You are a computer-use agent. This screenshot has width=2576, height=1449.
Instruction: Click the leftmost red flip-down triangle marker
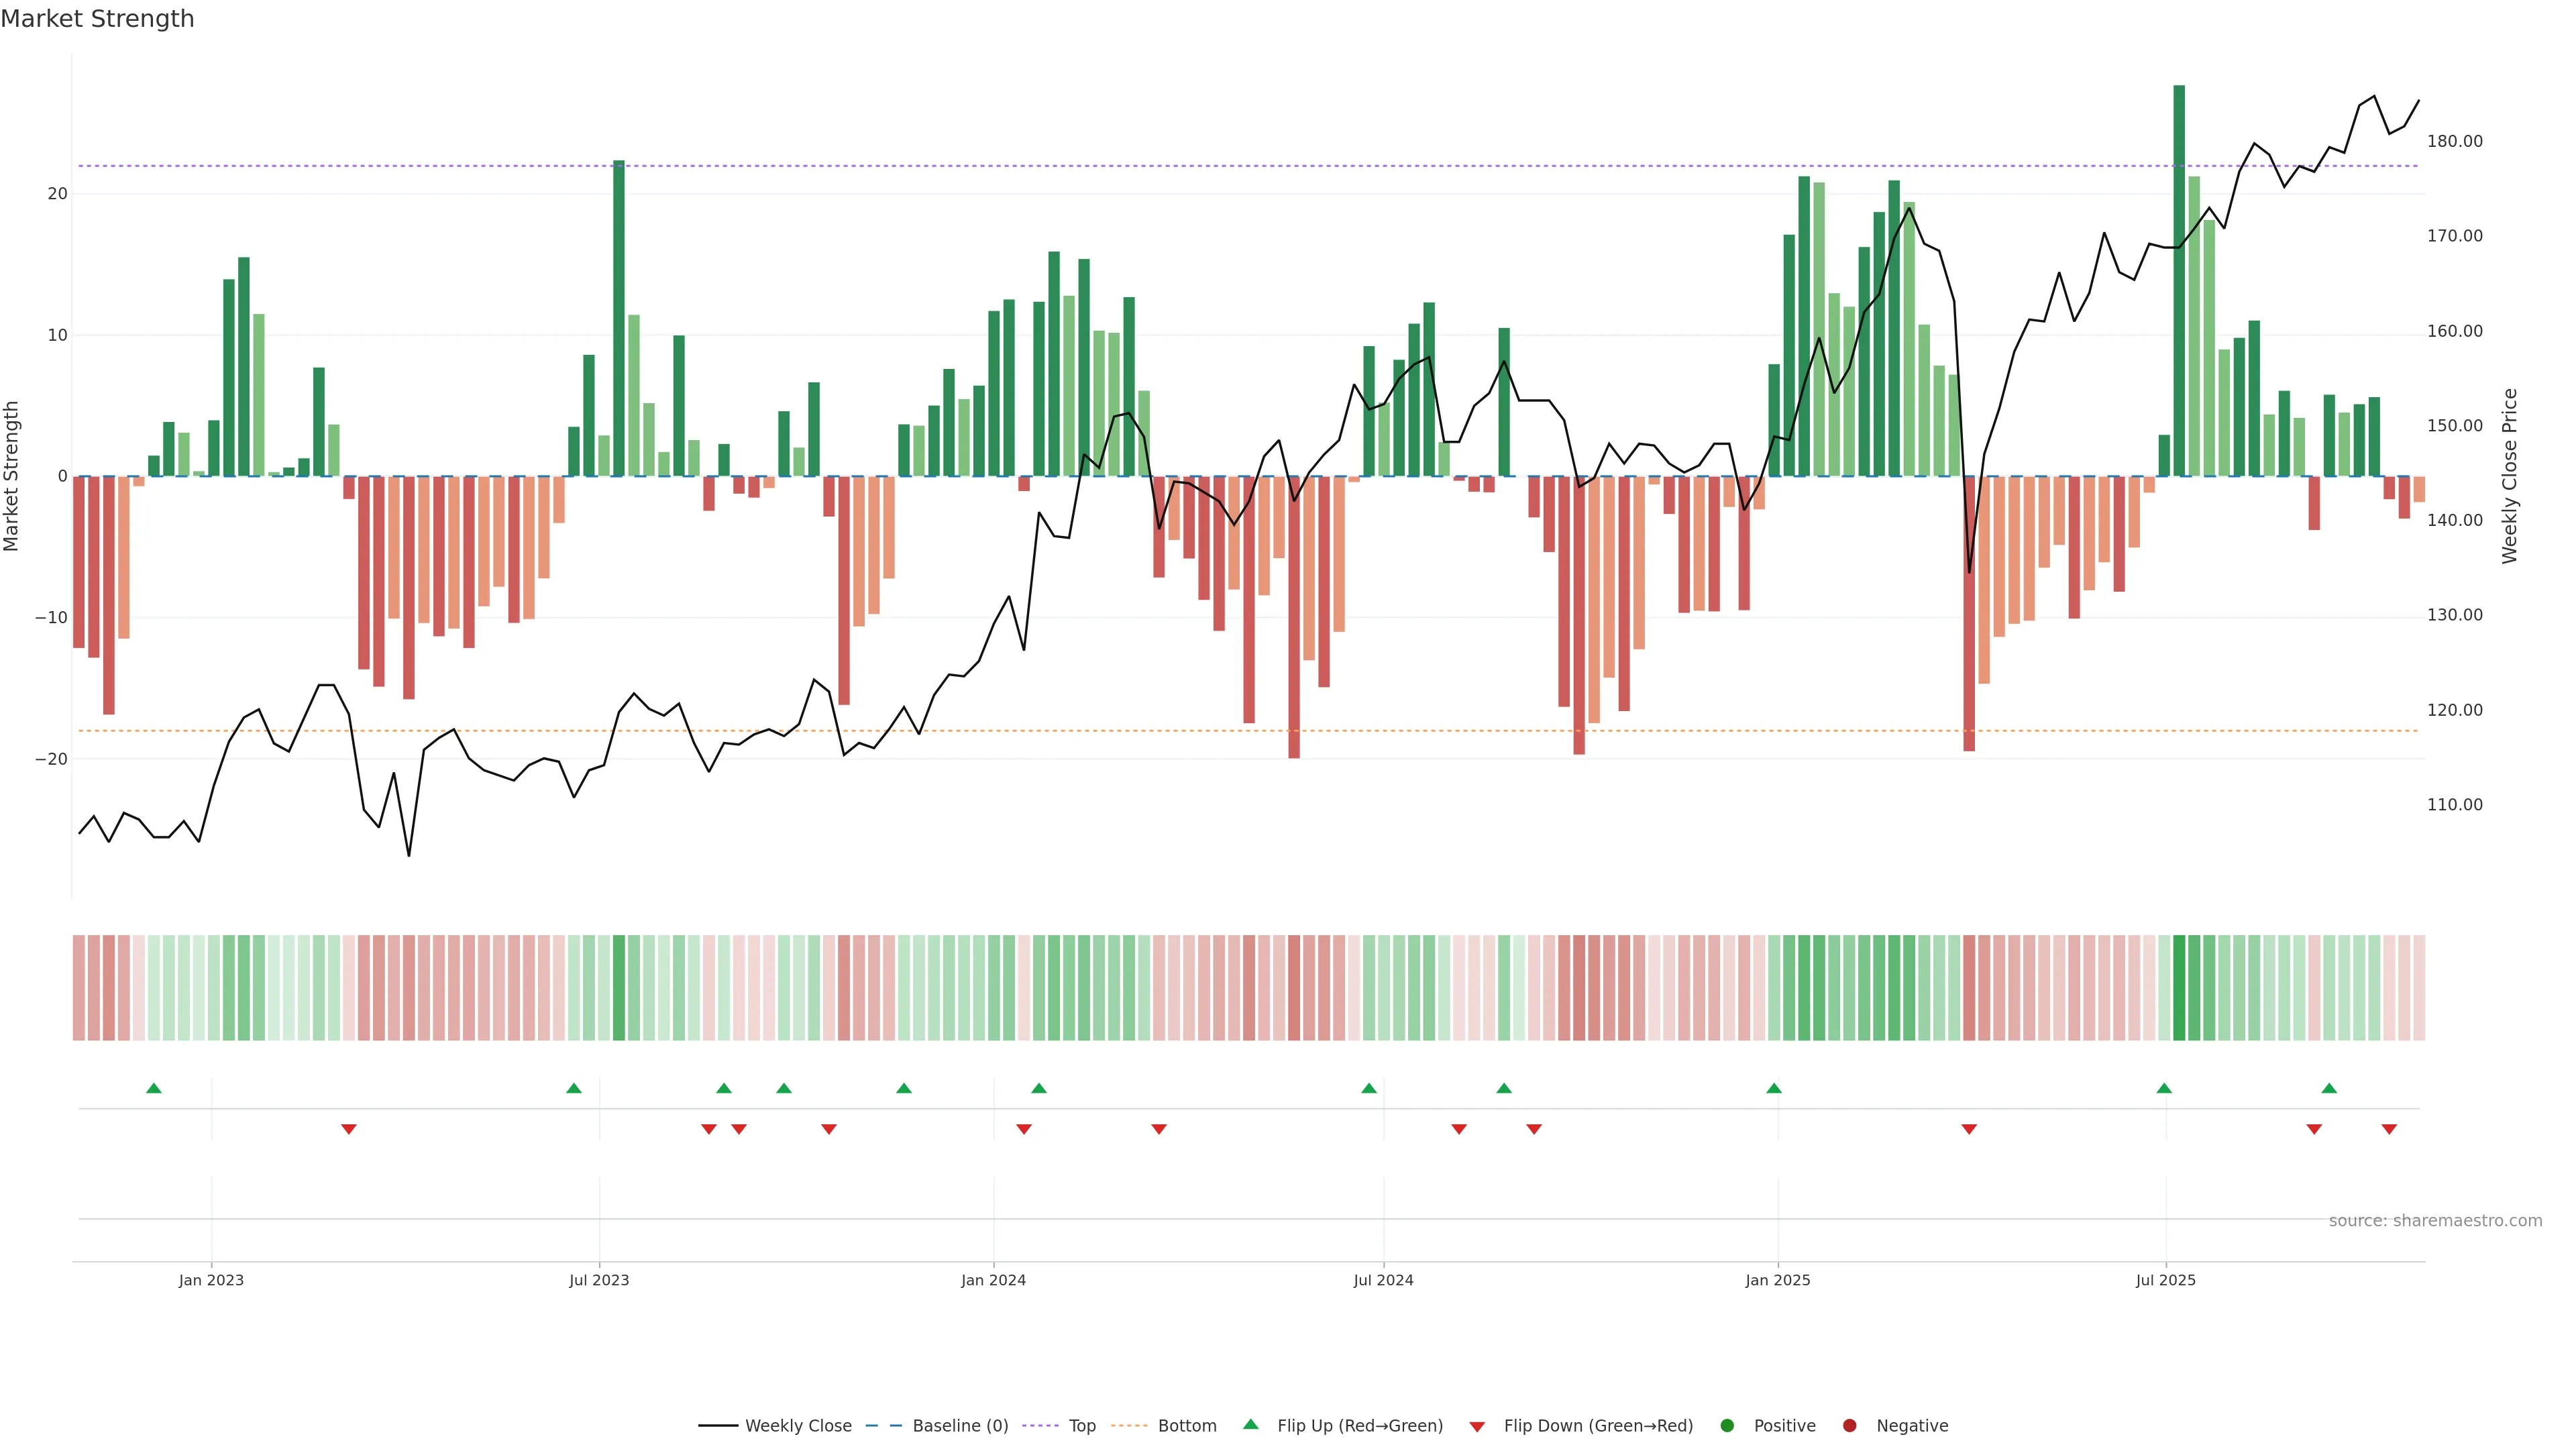(x=348, y=1129)
